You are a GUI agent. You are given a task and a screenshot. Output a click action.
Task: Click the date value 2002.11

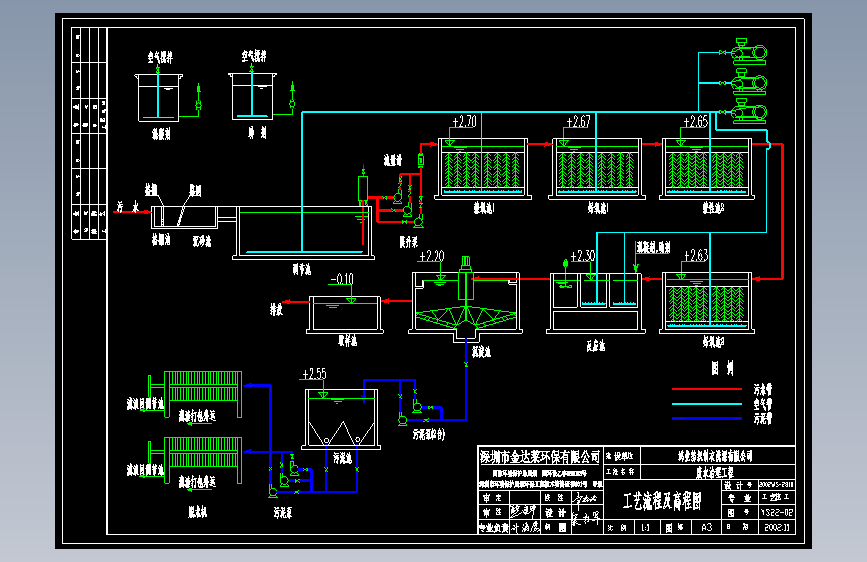[777, 528]
